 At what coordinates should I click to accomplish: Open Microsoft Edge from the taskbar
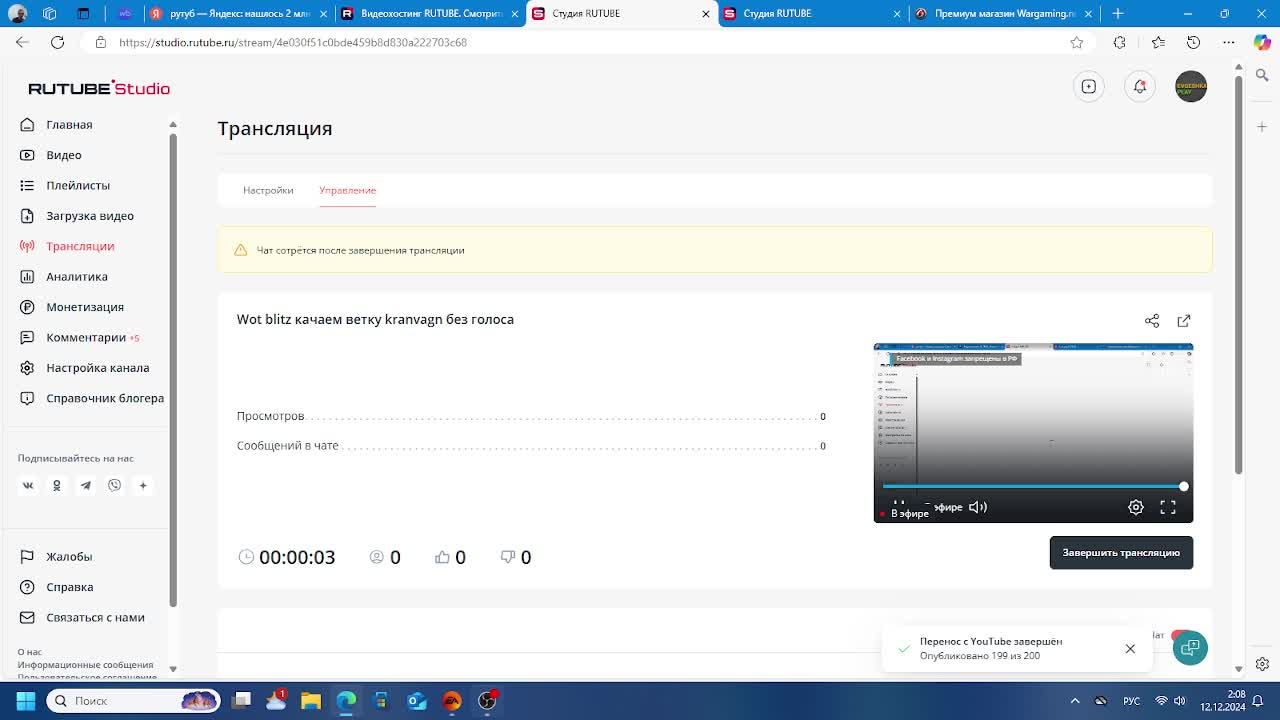pyautogui.click(x=346, y=701)
